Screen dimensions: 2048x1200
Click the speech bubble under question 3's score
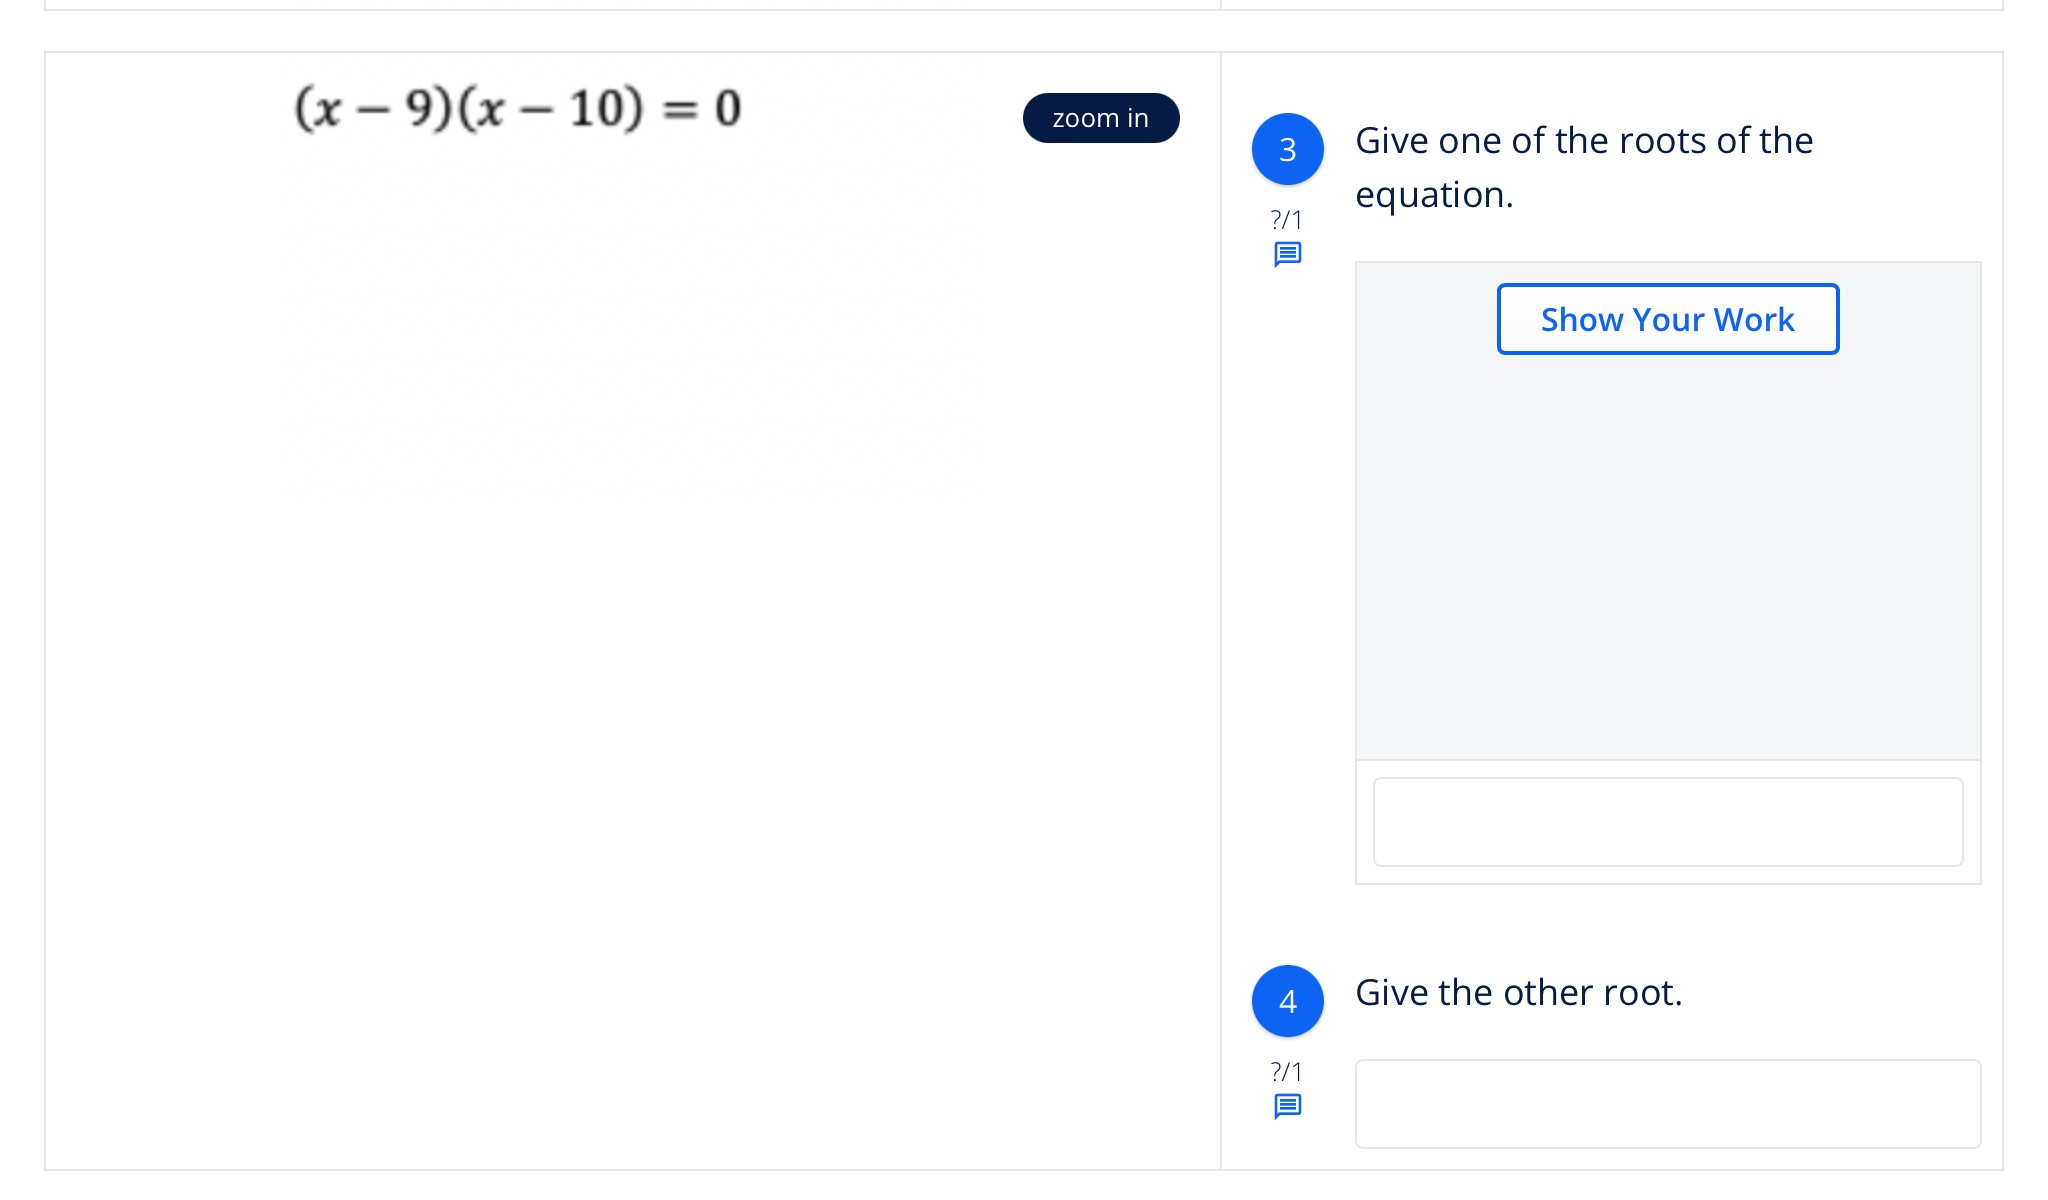click(x=1288, y=256)
